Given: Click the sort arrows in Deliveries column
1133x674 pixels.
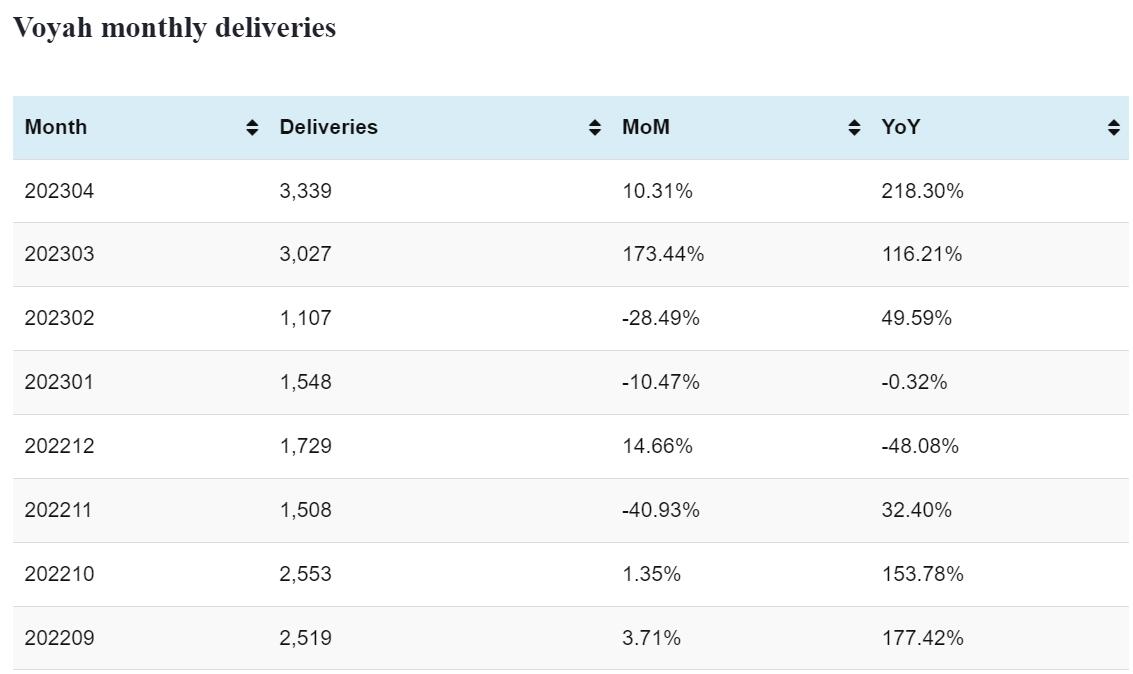Looking at the screenshot, I should pos(595,127).
